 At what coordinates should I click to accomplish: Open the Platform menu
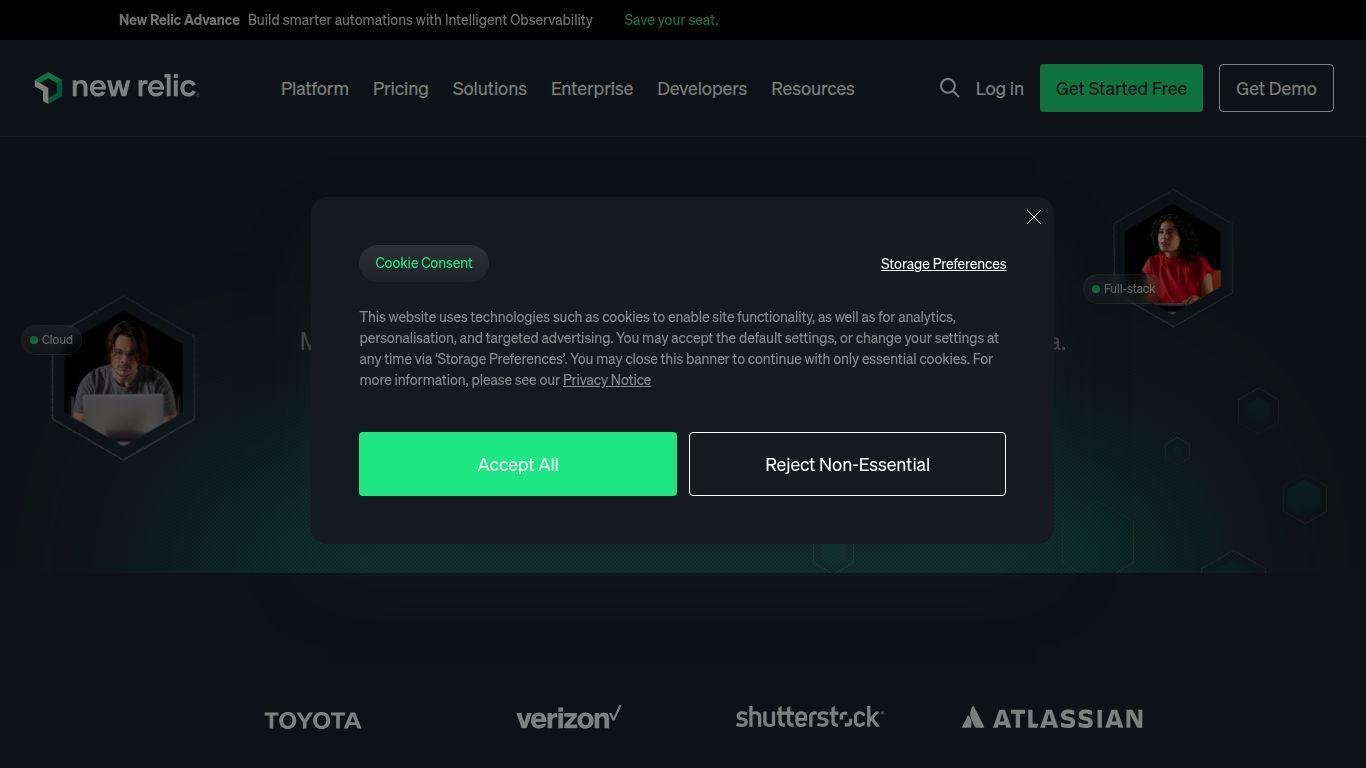[x=315, y=88]
